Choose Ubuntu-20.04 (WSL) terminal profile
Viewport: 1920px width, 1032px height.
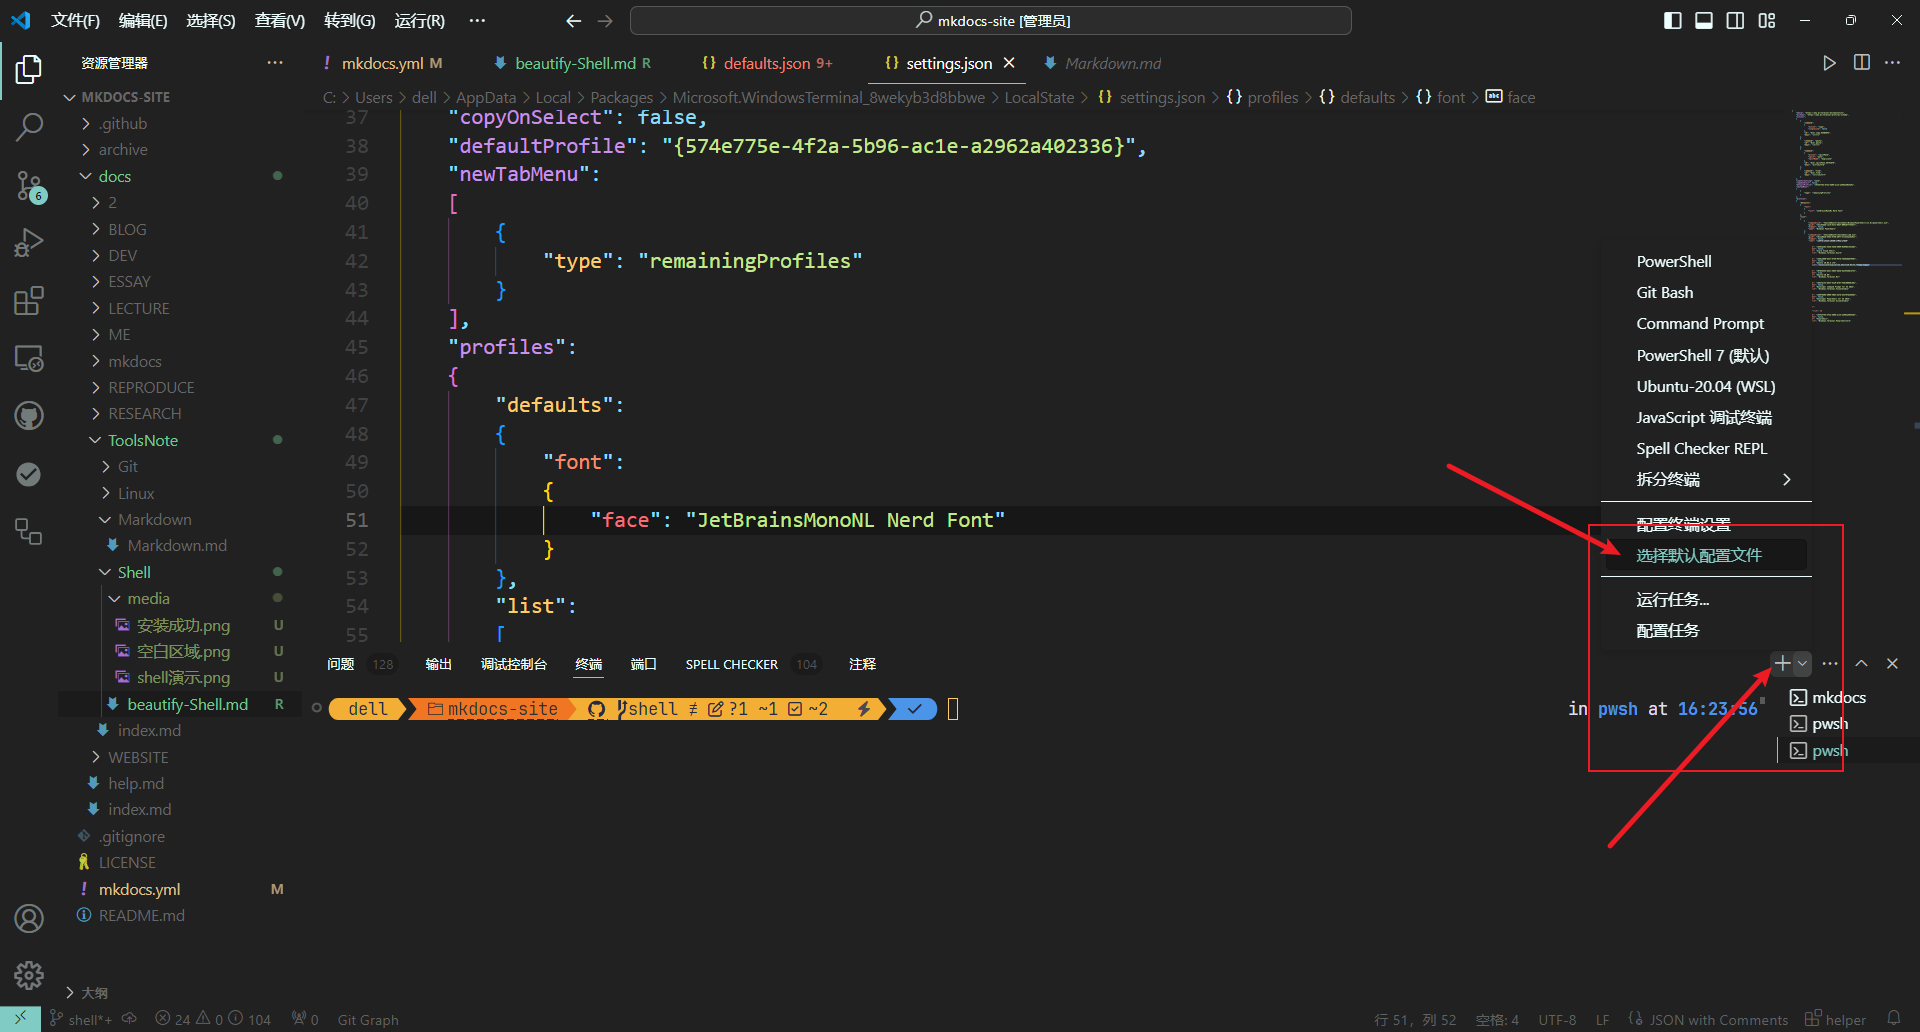pos(1706,386)
